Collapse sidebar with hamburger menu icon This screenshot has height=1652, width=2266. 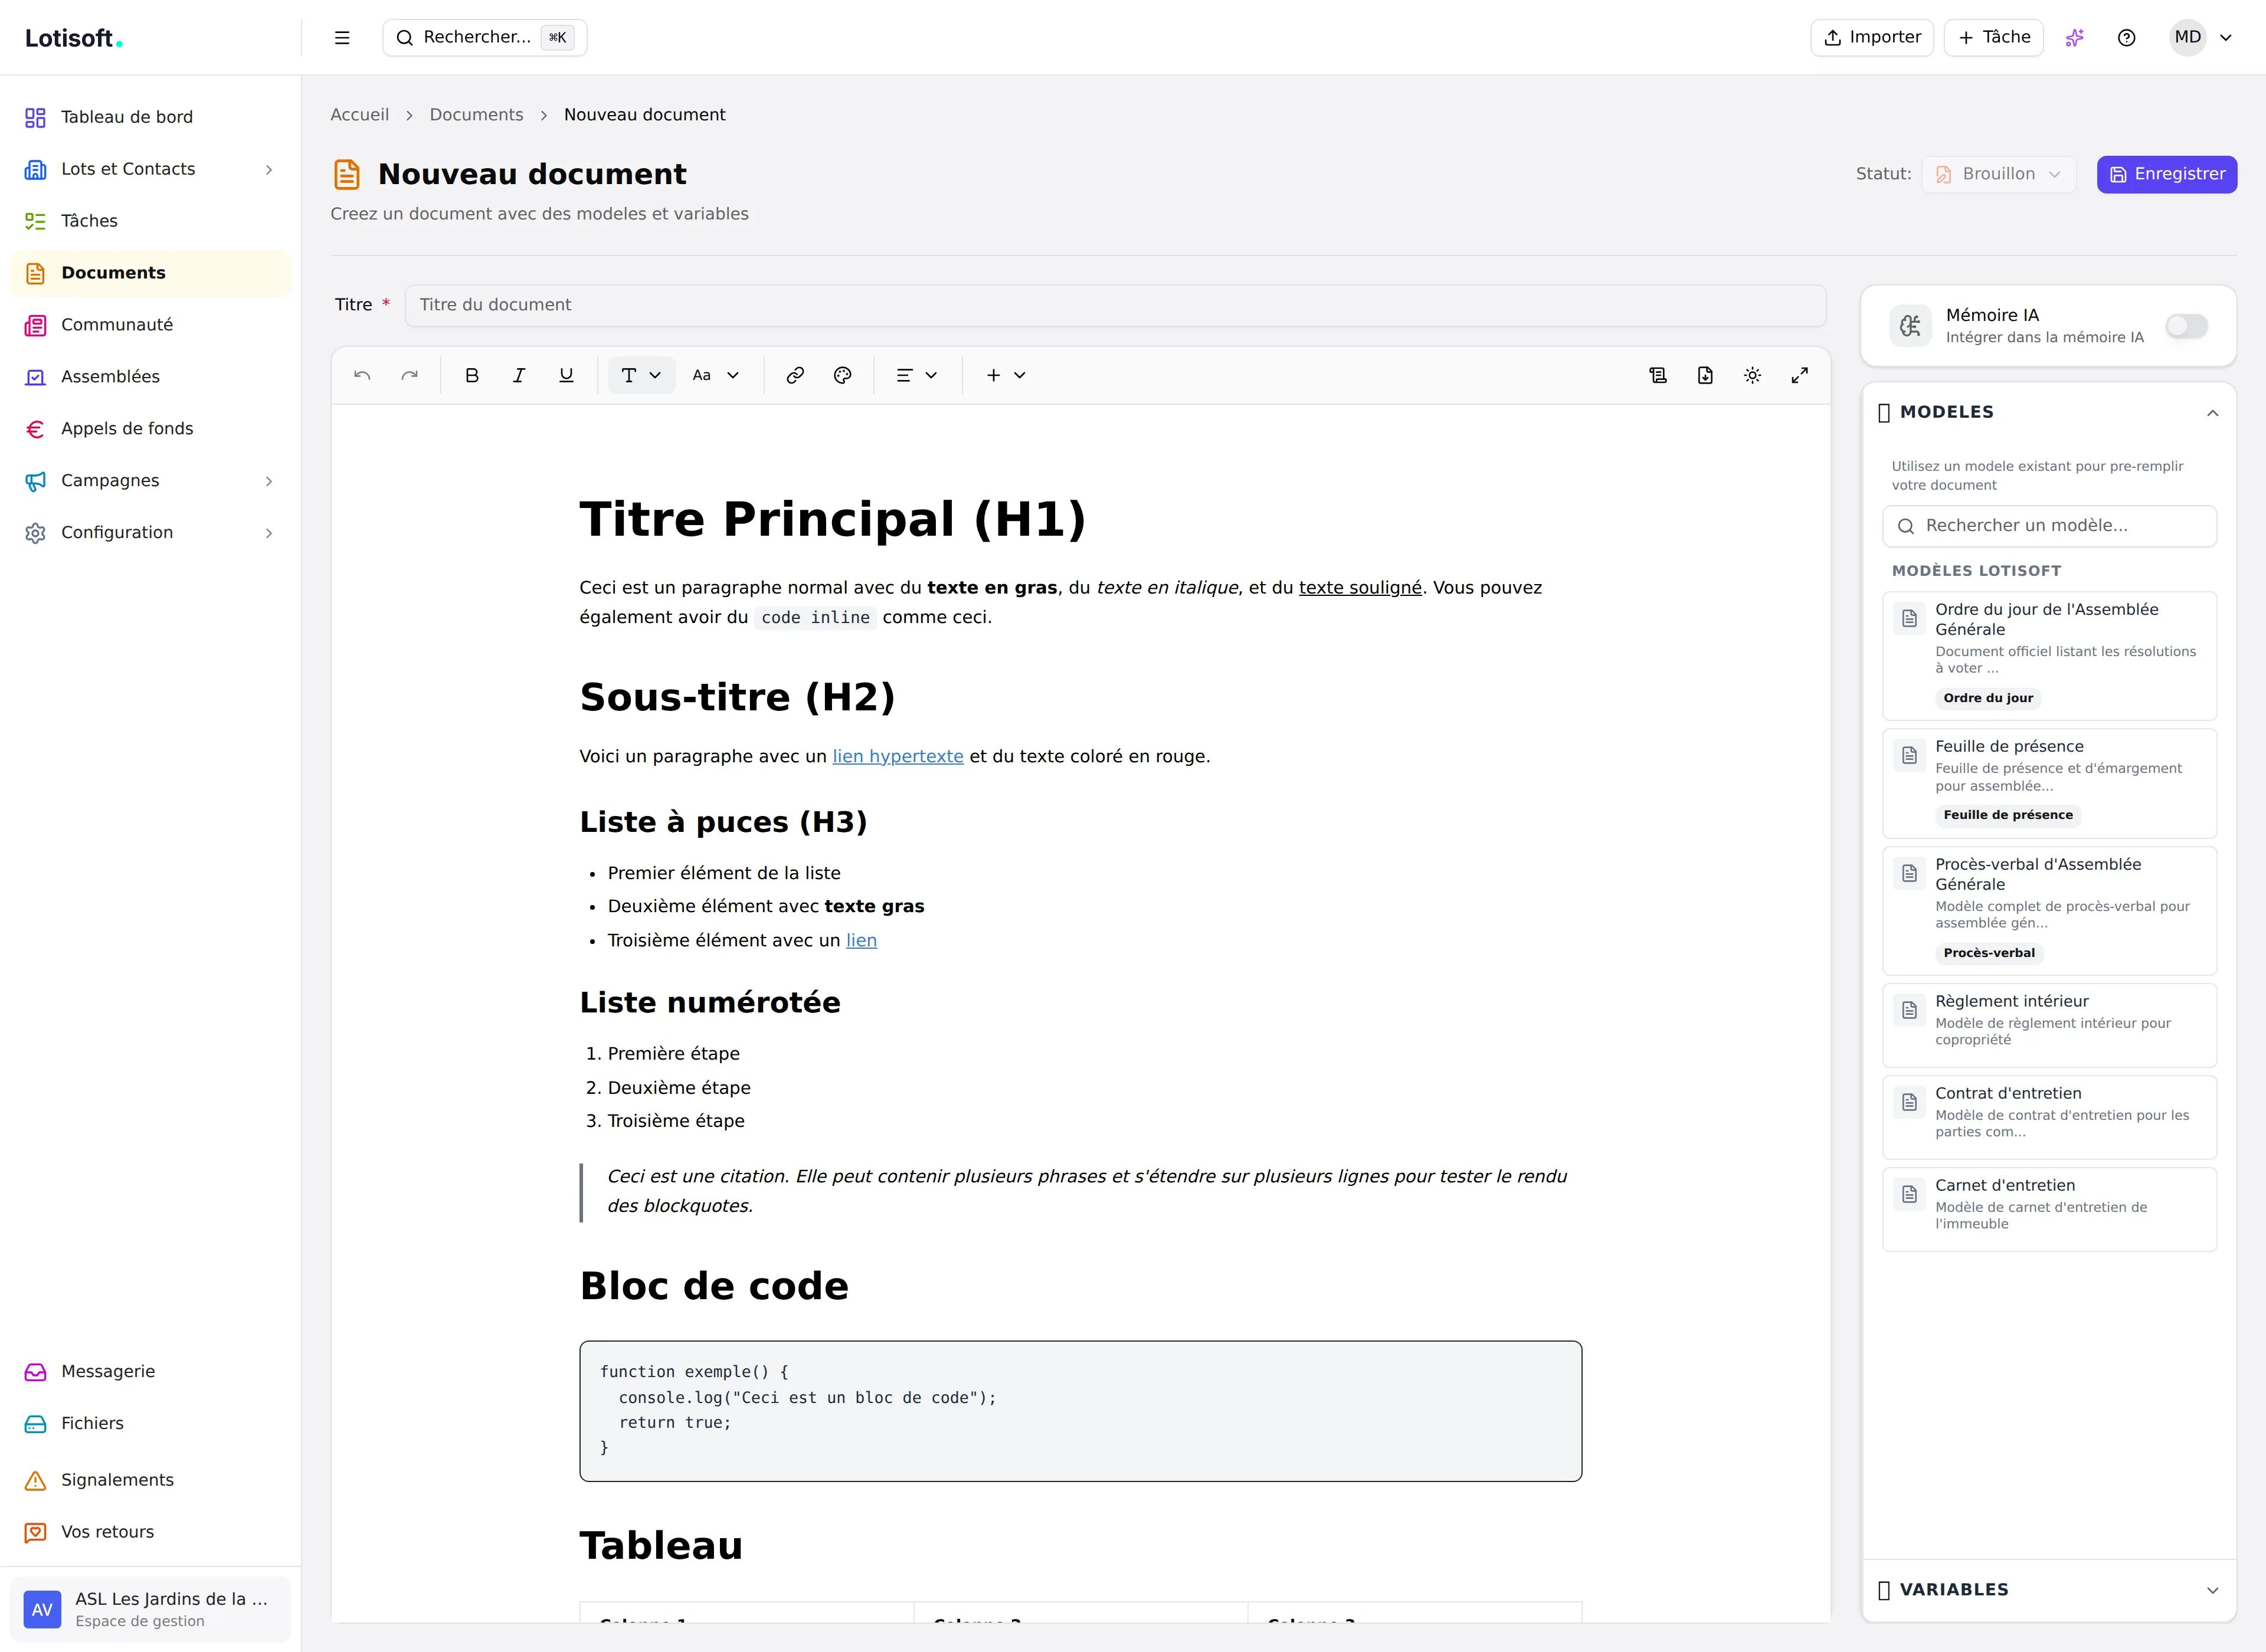[342, 37]
